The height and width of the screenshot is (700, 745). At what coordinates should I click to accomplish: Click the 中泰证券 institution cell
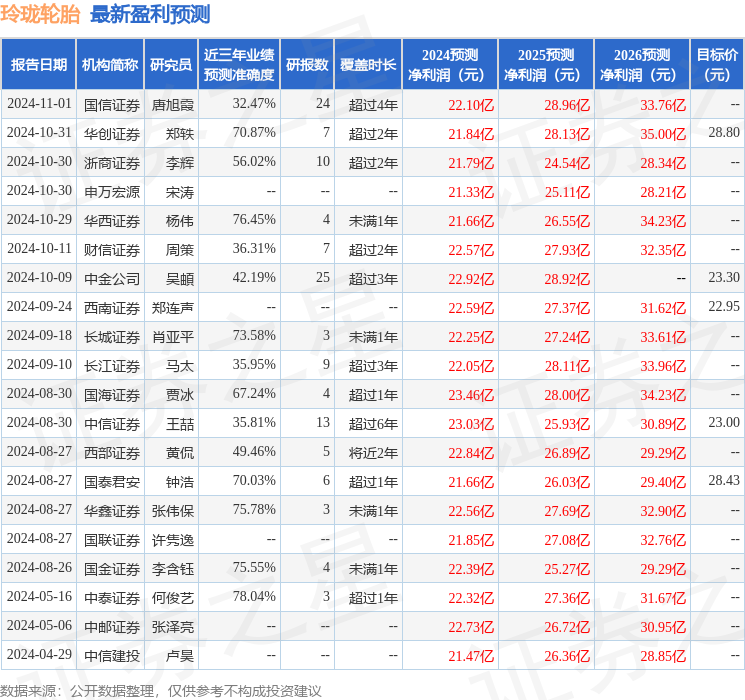(112, 598)
